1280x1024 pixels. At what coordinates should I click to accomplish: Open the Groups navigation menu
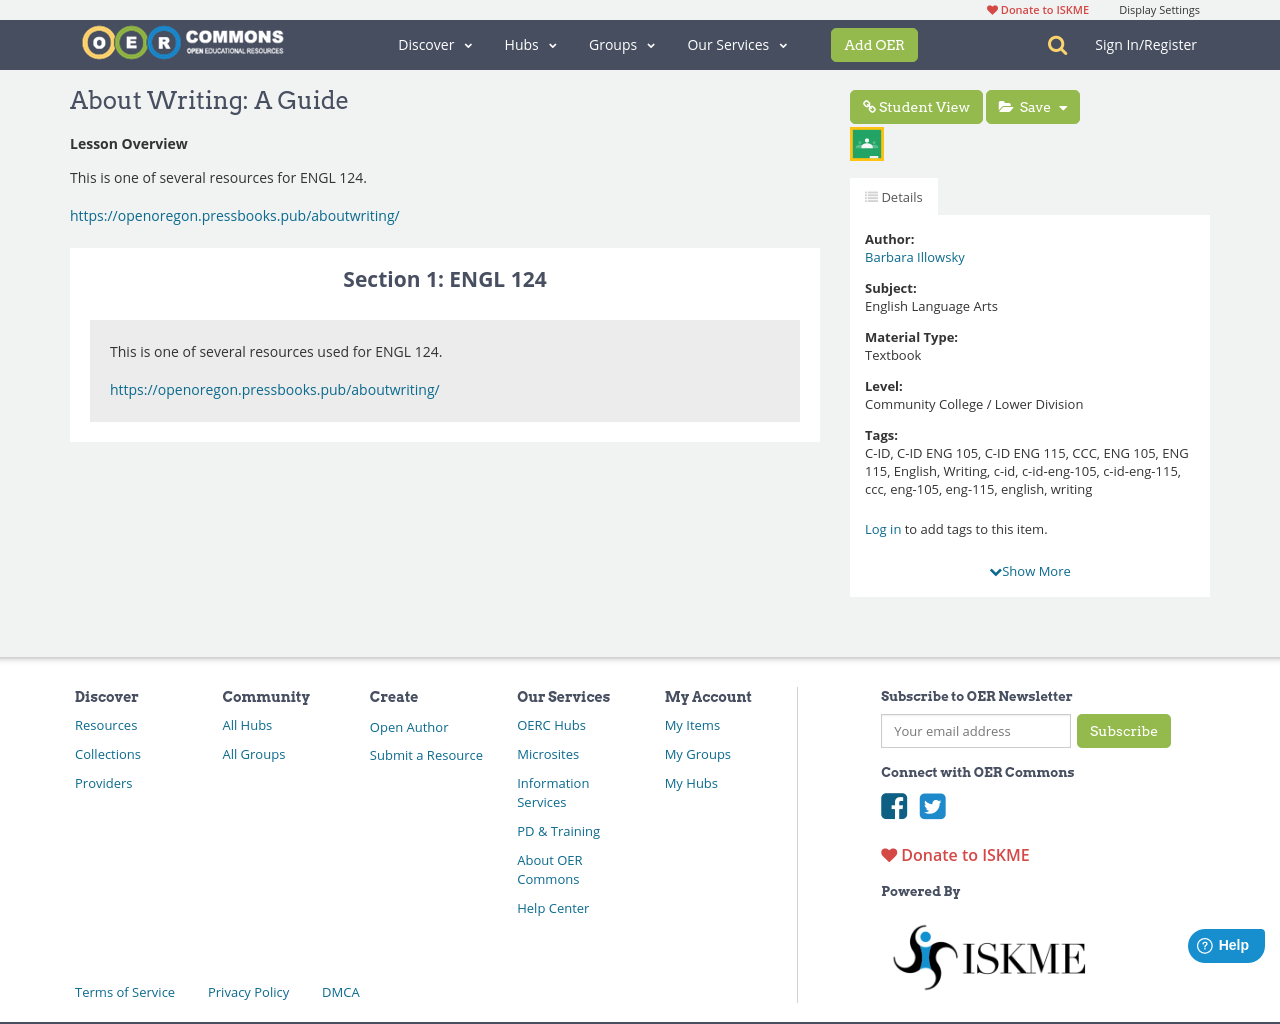click(621, 45)
